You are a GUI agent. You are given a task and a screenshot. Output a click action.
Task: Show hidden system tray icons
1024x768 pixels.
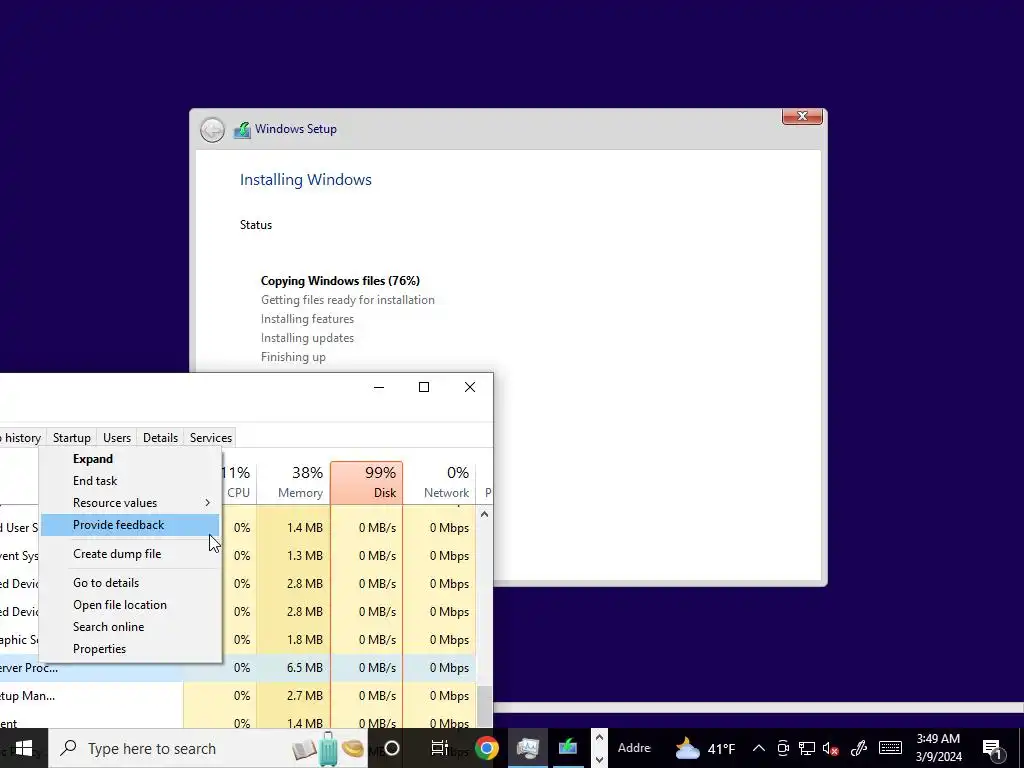click(758, 748)
